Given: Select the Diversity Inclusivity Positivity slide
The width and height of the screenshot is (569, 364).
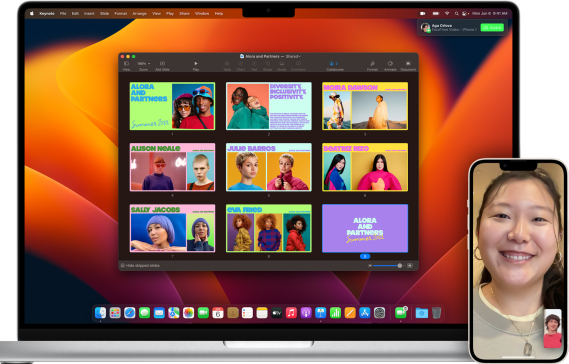Looking at the screenshot, I should click(269, 106).
